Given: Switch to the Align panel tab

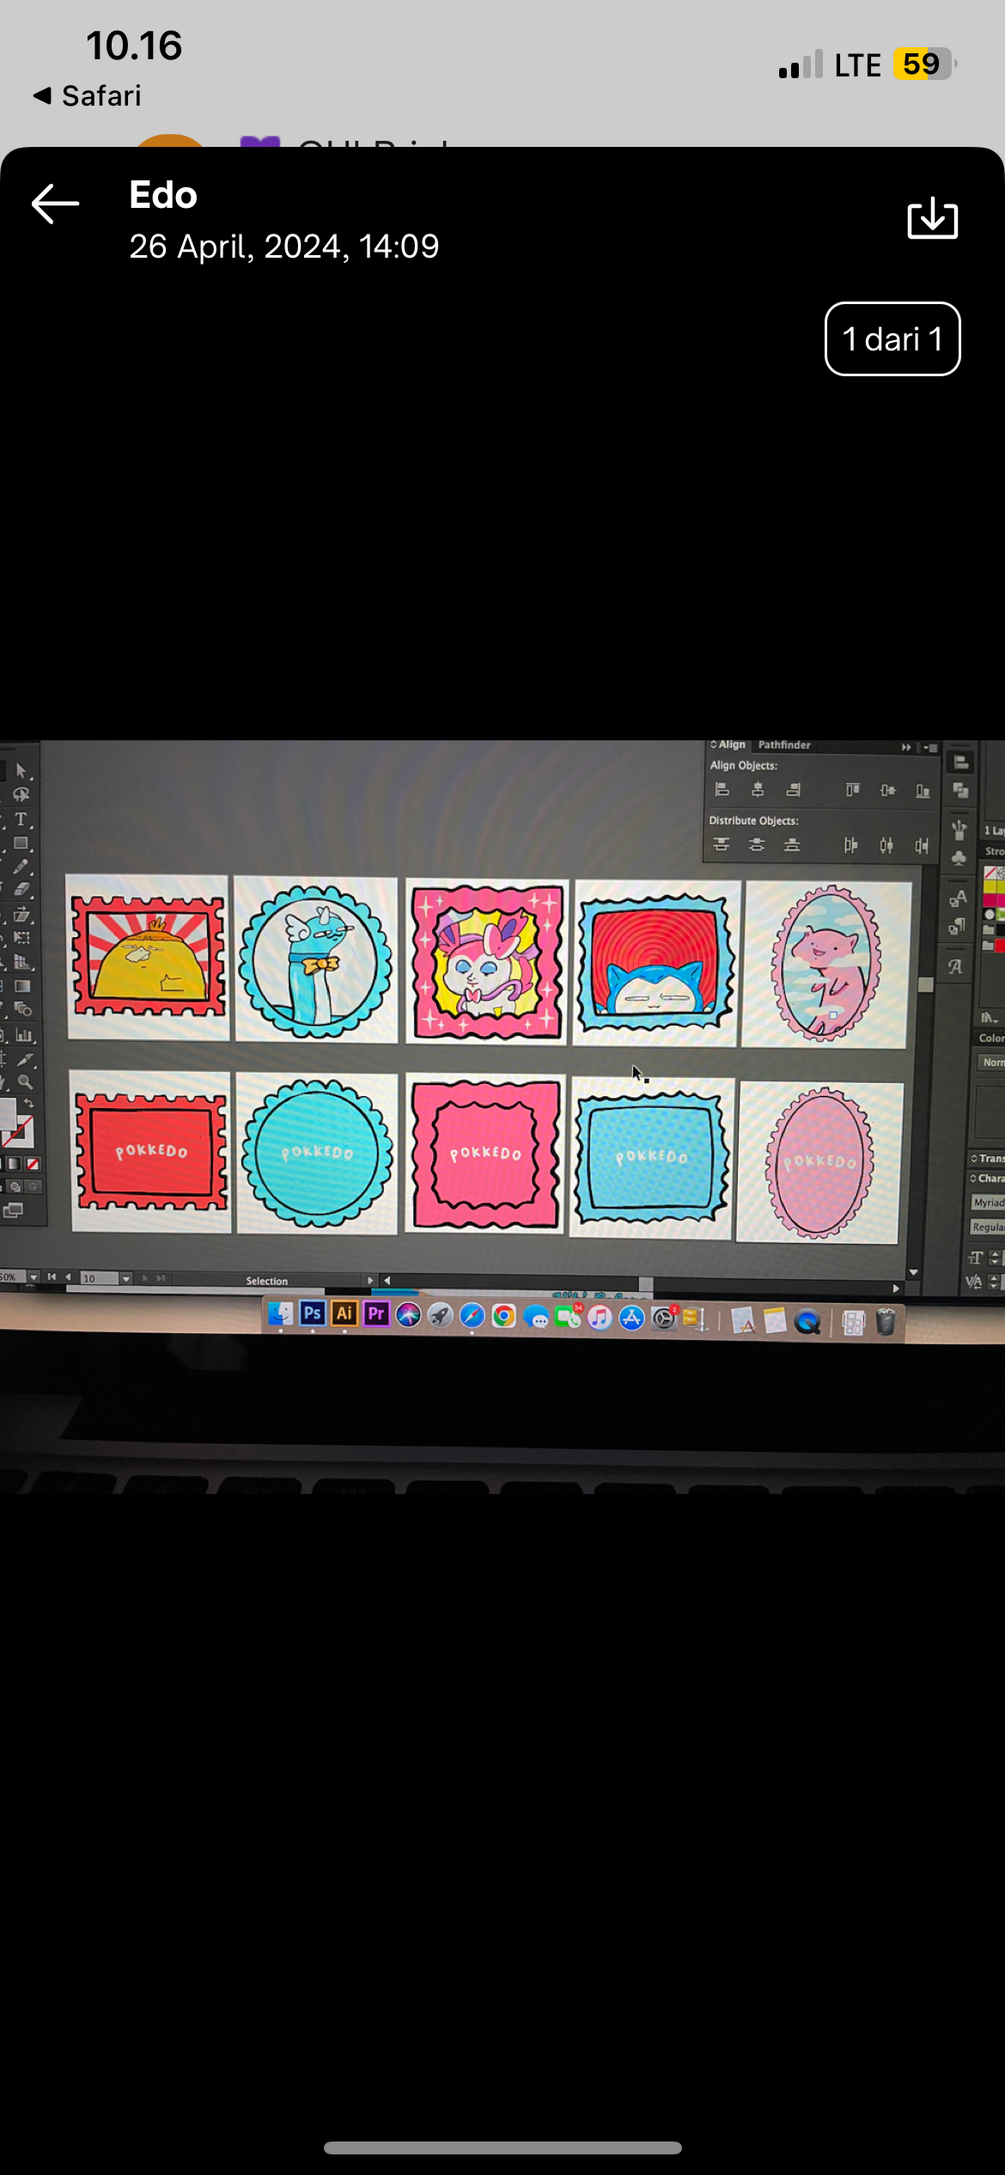Looking at the screenshot, I should point(730,745).
